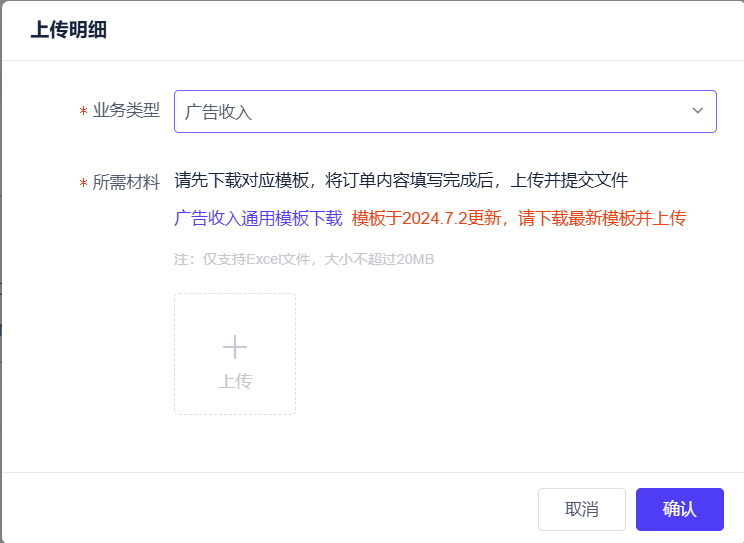Click the red asterisk beside 所需材料
The height and width of the screenshot is (543, 744).
[83, 183]
